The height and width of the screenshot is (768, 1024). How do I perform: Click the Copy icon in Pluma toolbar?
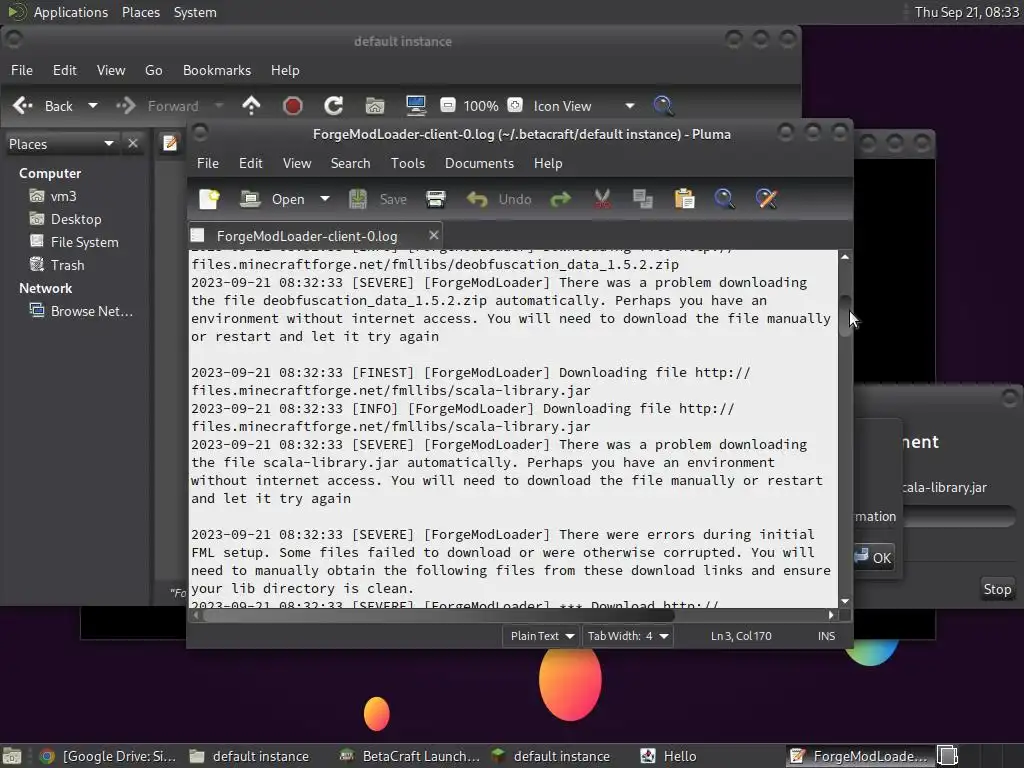click(643, 199)
